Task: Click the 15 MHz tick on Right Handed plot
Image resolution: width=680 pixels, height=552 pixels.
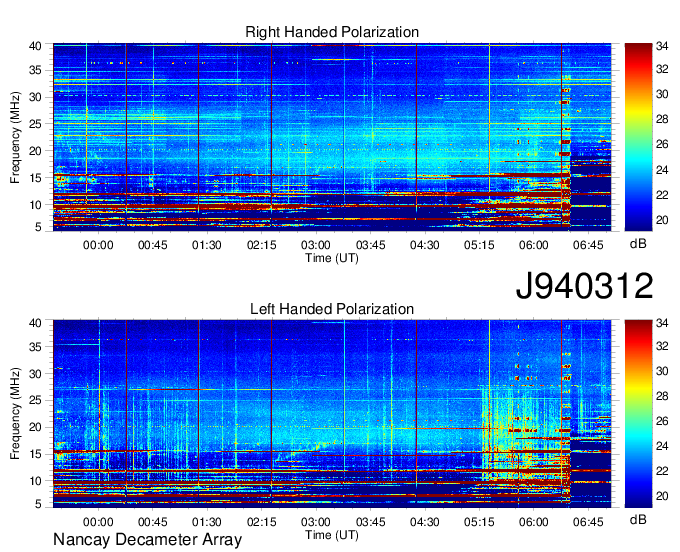Action: point(35,178)
